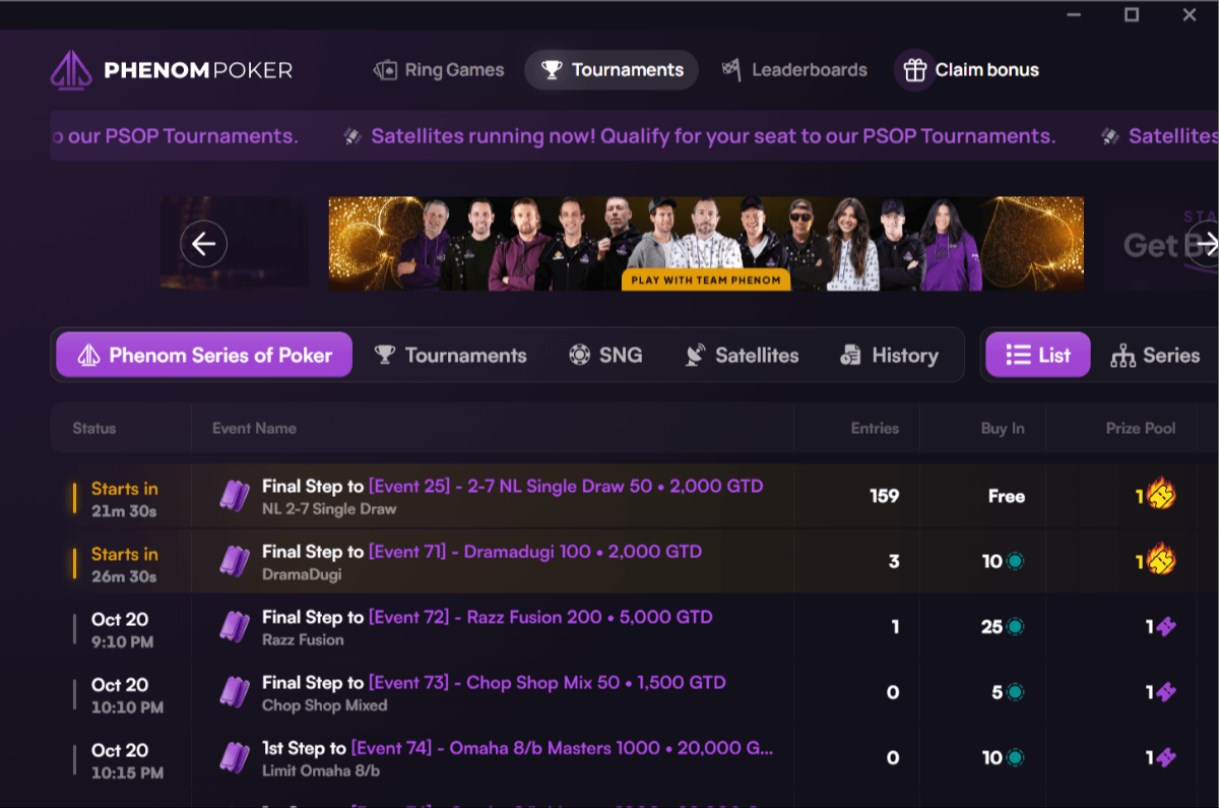Select the Phenom Series of Poker filter
This screenshot has height=808, width=1219.
pyautogui.click(x=204, y=355)
